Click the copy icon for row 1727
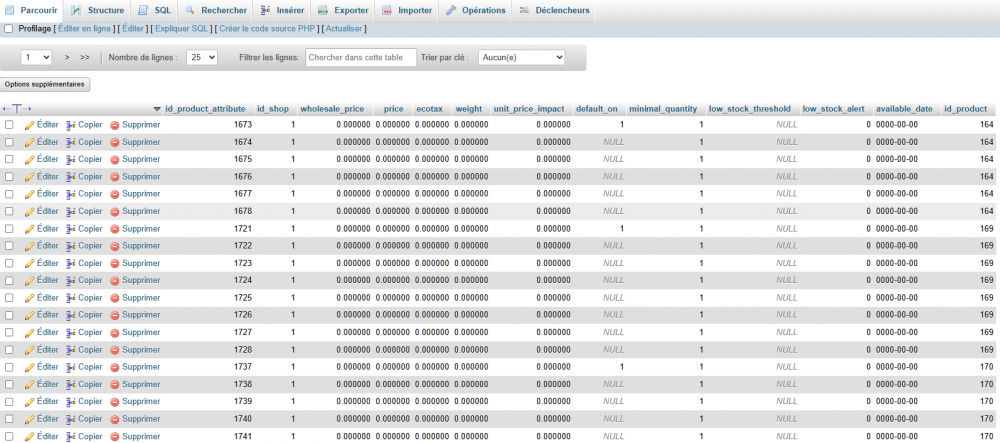Viewport: 1000px width, 443px height. click(71, 333)
